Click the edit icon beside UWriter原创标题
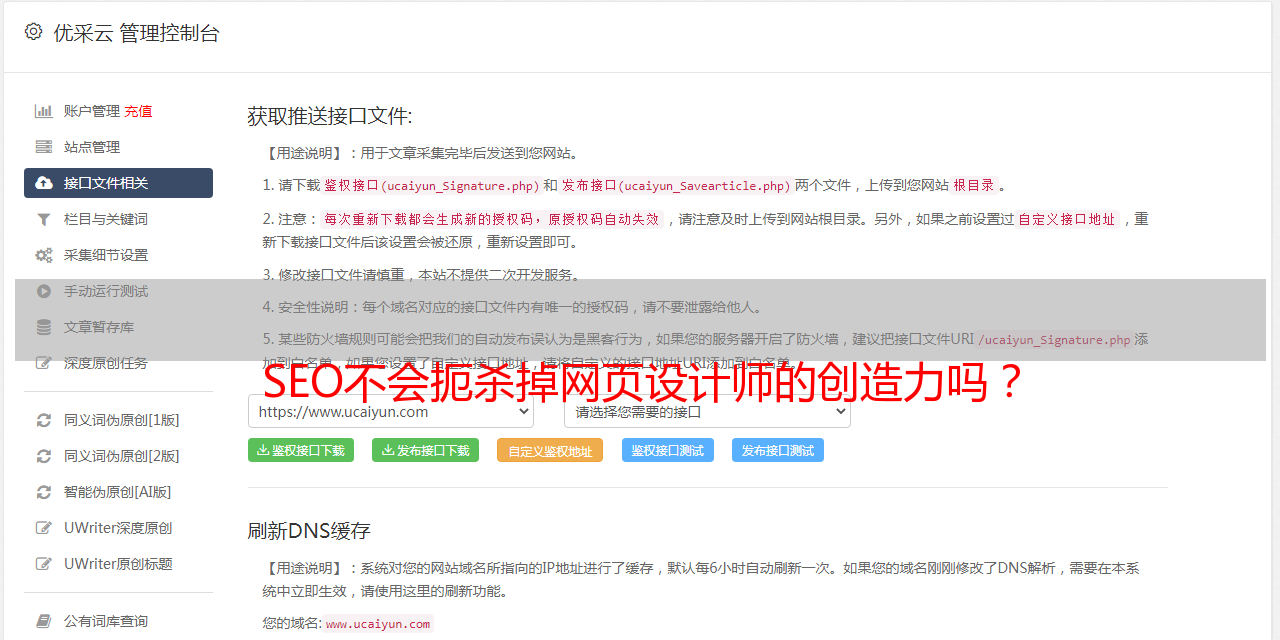 [x=44, y=564]
